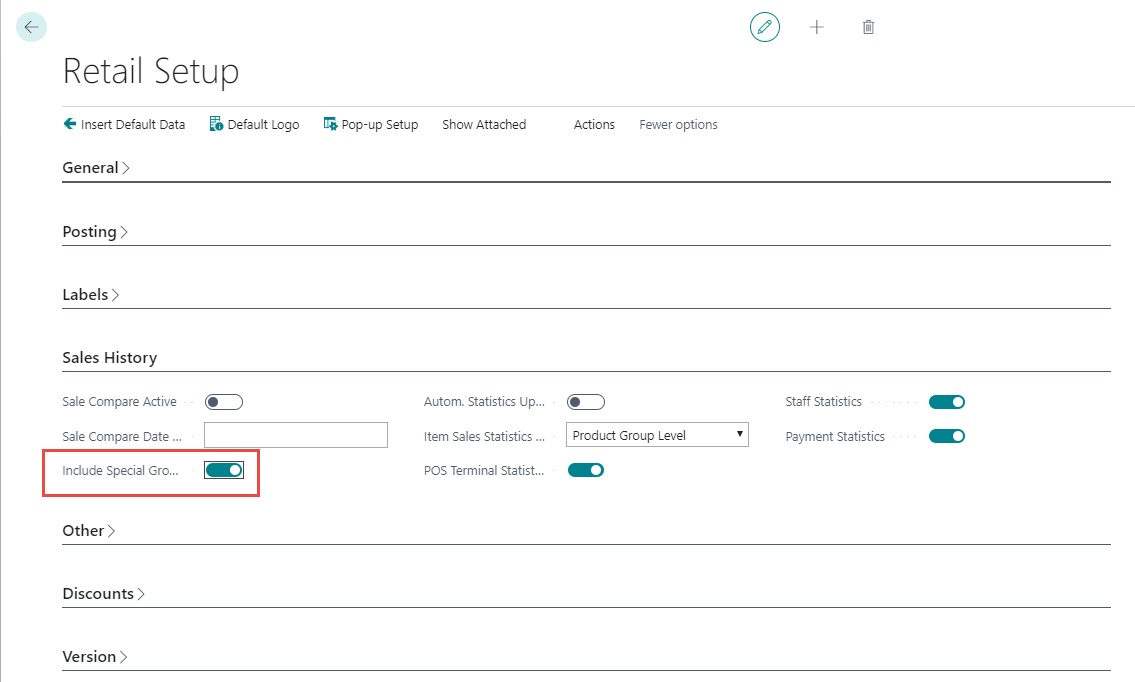Click the back arrow button

point(31,27)
